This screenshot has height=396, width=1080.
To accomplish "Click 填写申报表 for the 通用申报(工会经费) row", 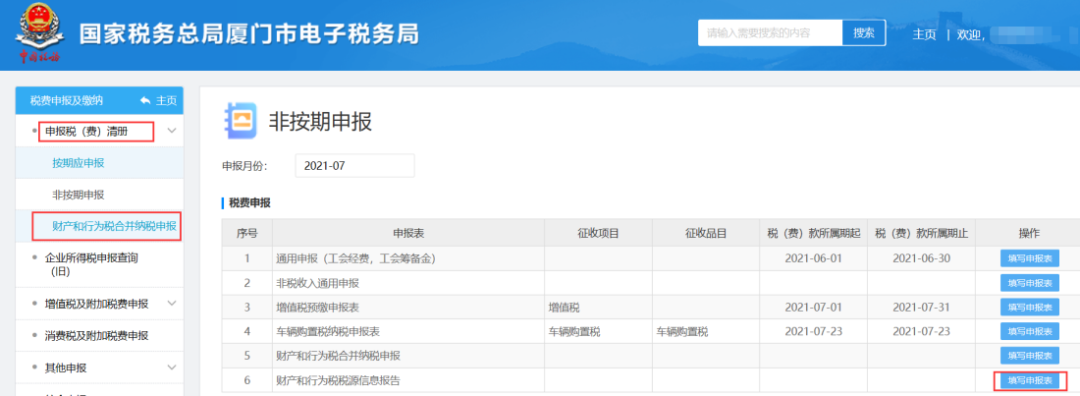I will 1030,258.
